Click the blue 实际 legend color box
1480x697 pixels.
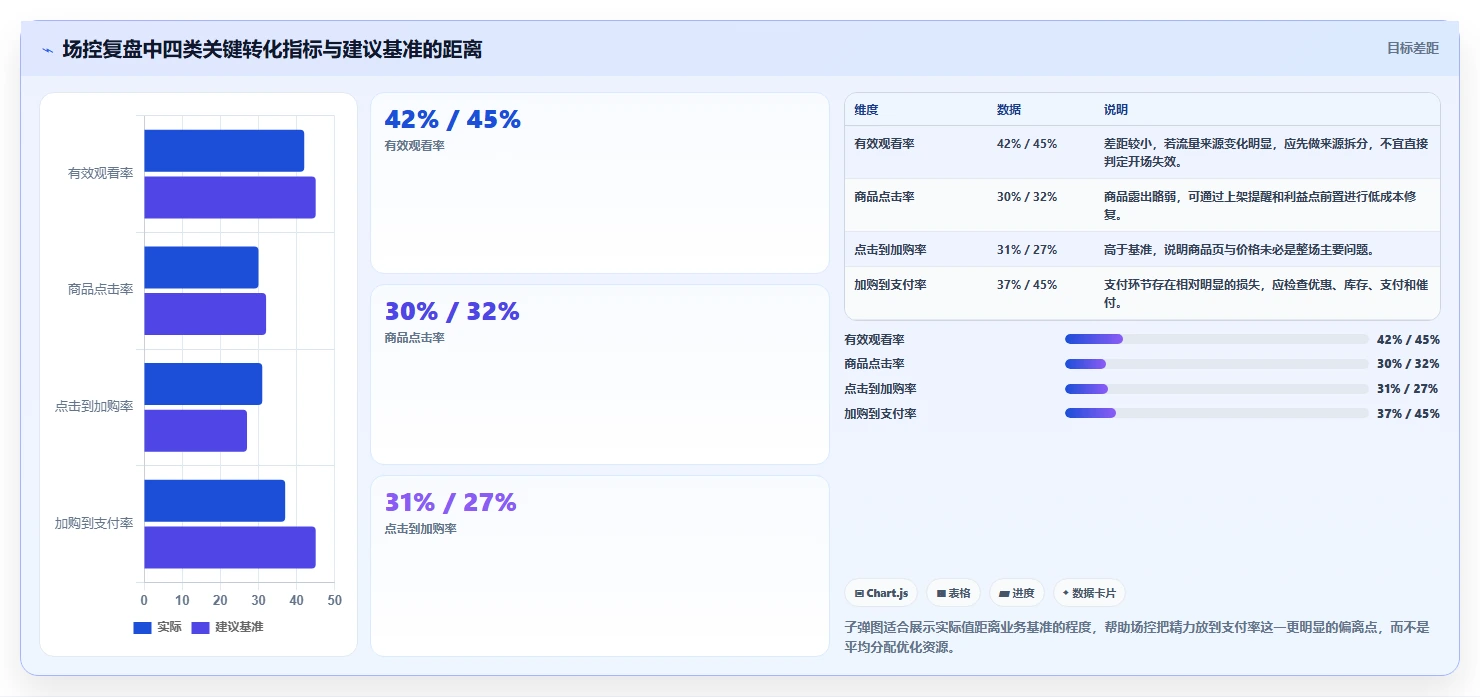[142, 627]
